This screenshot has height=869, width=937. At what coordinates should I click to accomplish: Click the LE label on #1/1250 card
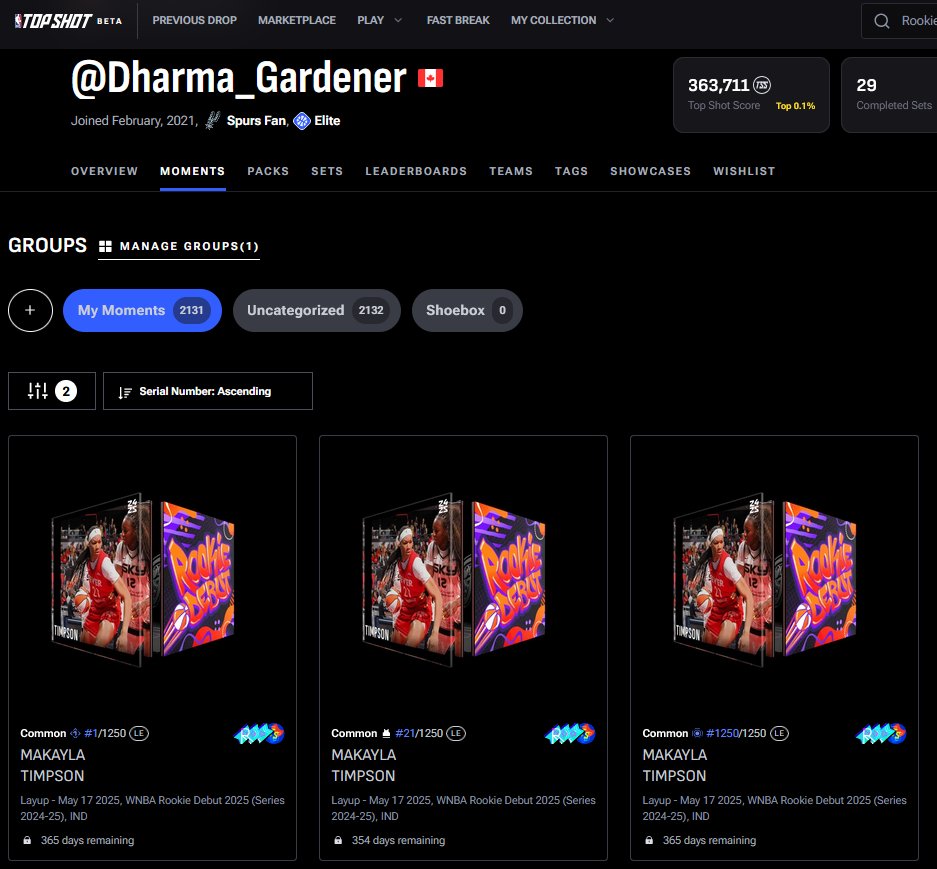(x=139, y=733)
